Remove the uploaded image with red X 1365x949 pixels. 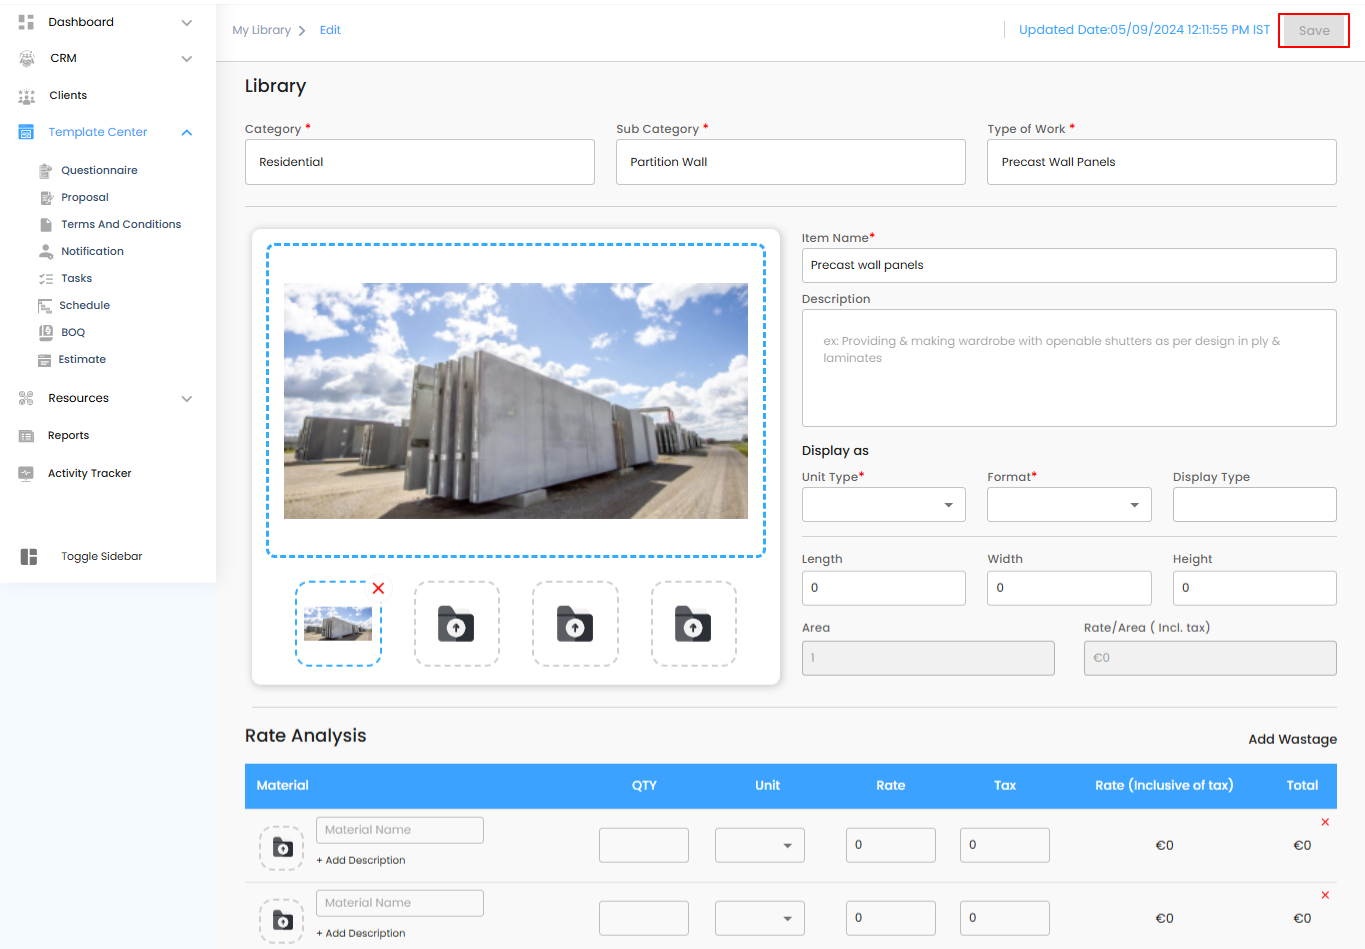click(378, 588)
